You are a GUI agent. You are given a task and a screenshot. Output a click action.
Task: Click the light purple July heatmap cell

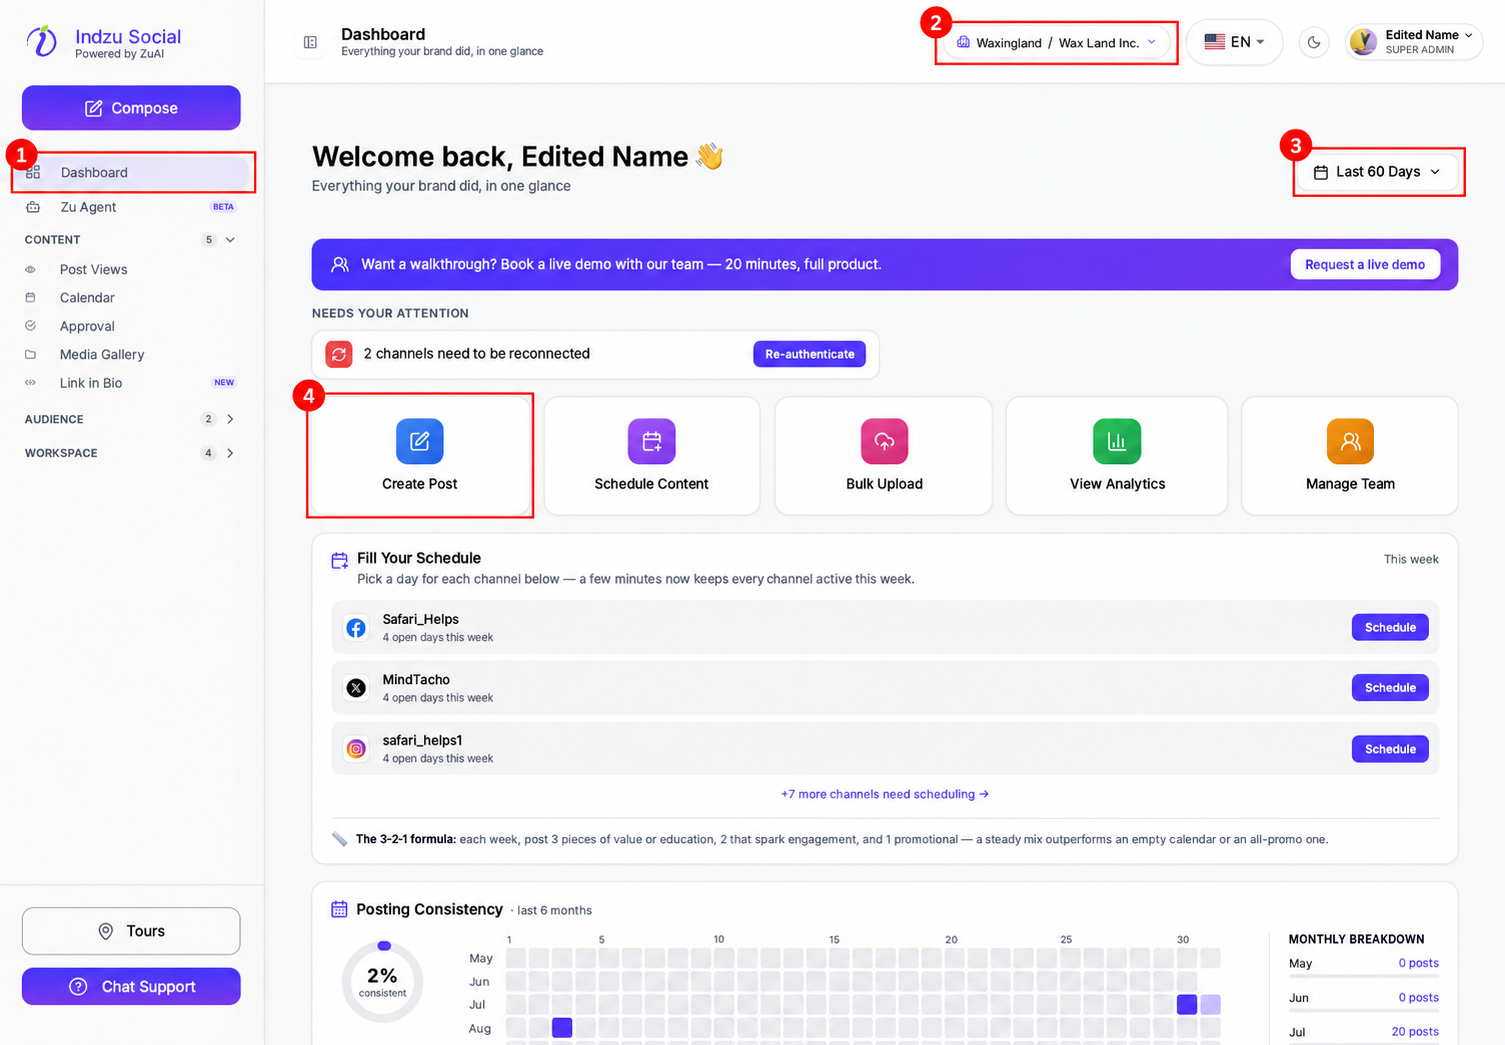1210,1004
